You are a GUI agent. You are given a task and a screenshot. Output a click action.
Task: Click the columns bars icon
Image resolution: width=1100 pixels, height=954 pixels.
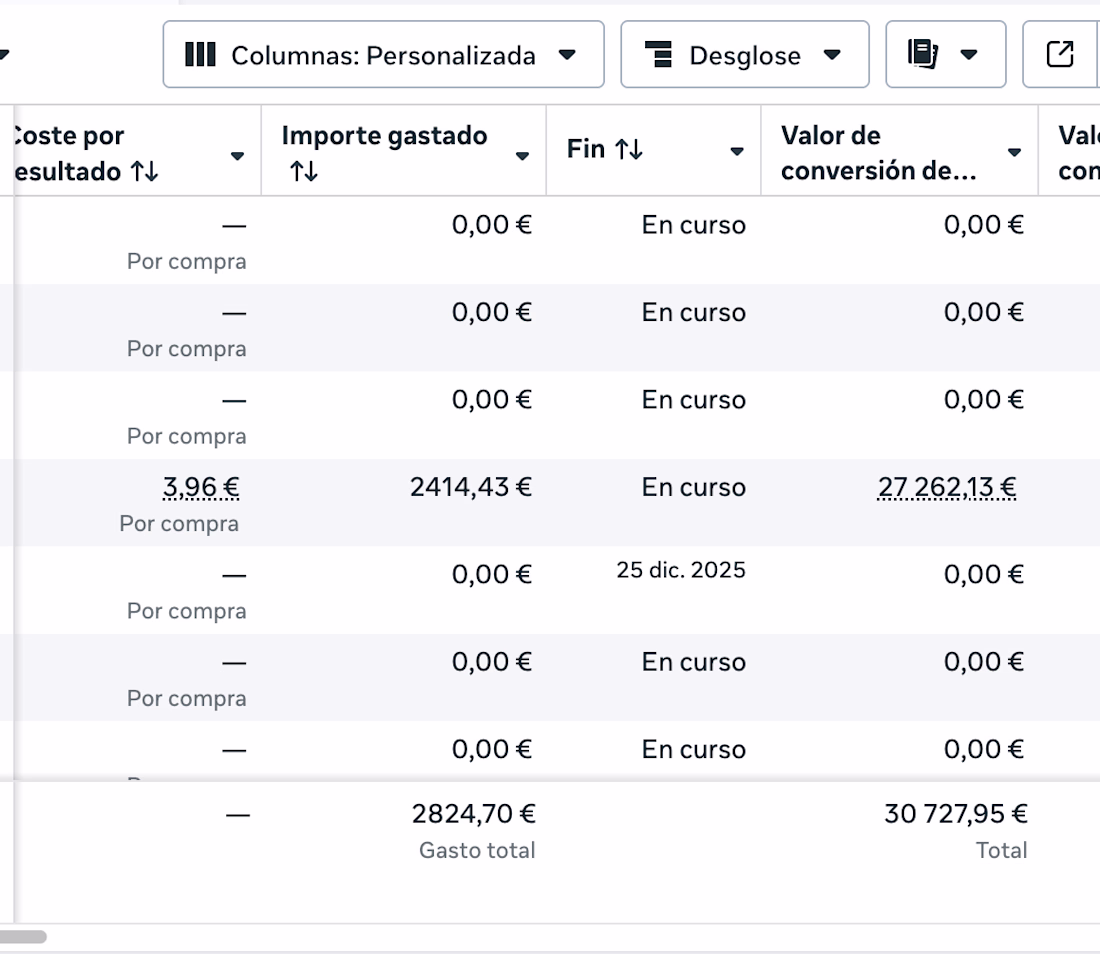click(x=201, y=55)
